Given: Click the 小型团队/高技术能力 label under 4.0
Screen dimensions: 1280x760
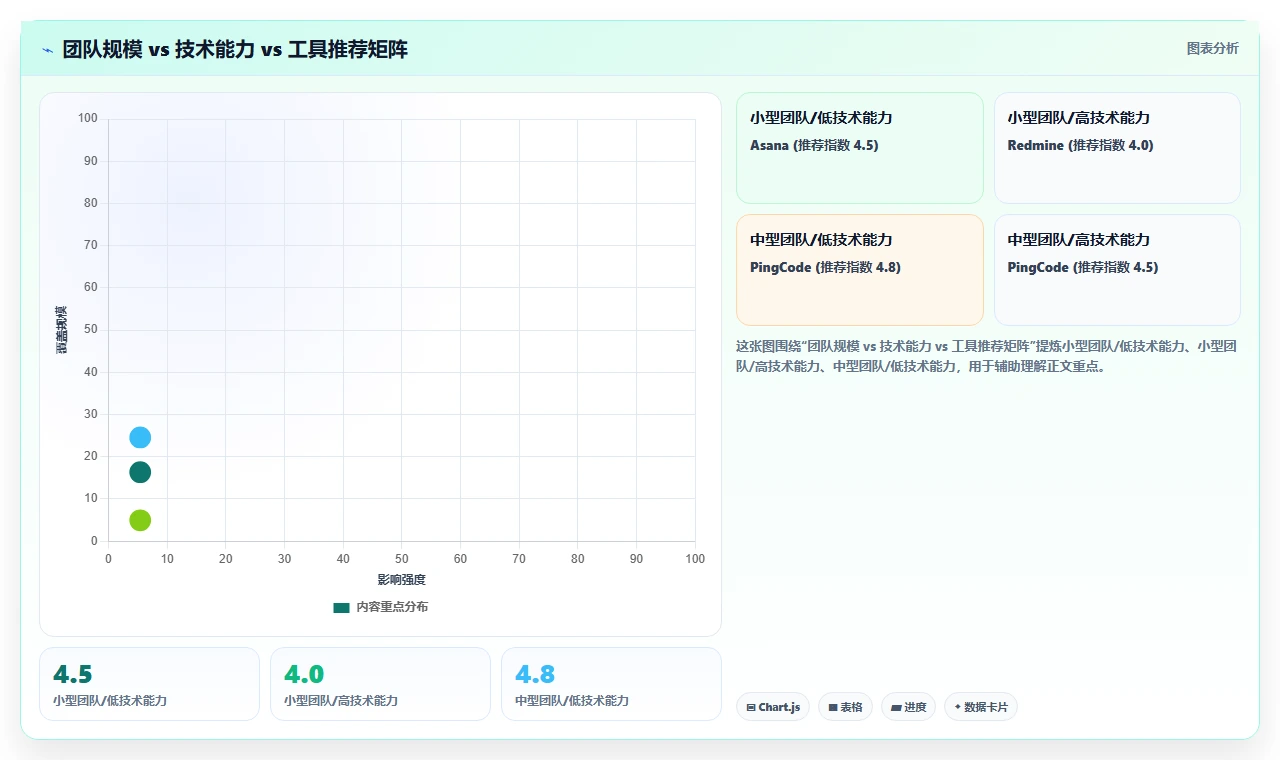Looking at the screenshot, I should (341, 701).
